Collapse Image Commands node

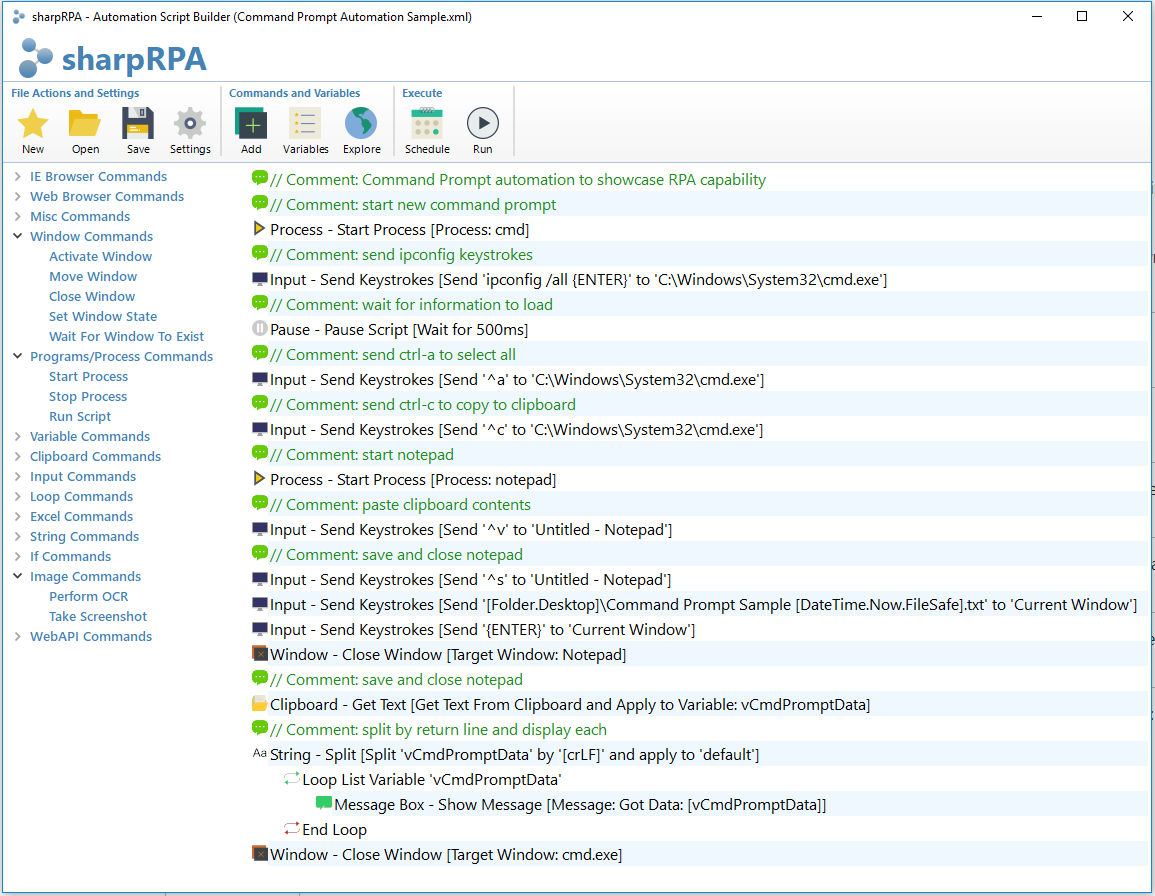[18, 576]
